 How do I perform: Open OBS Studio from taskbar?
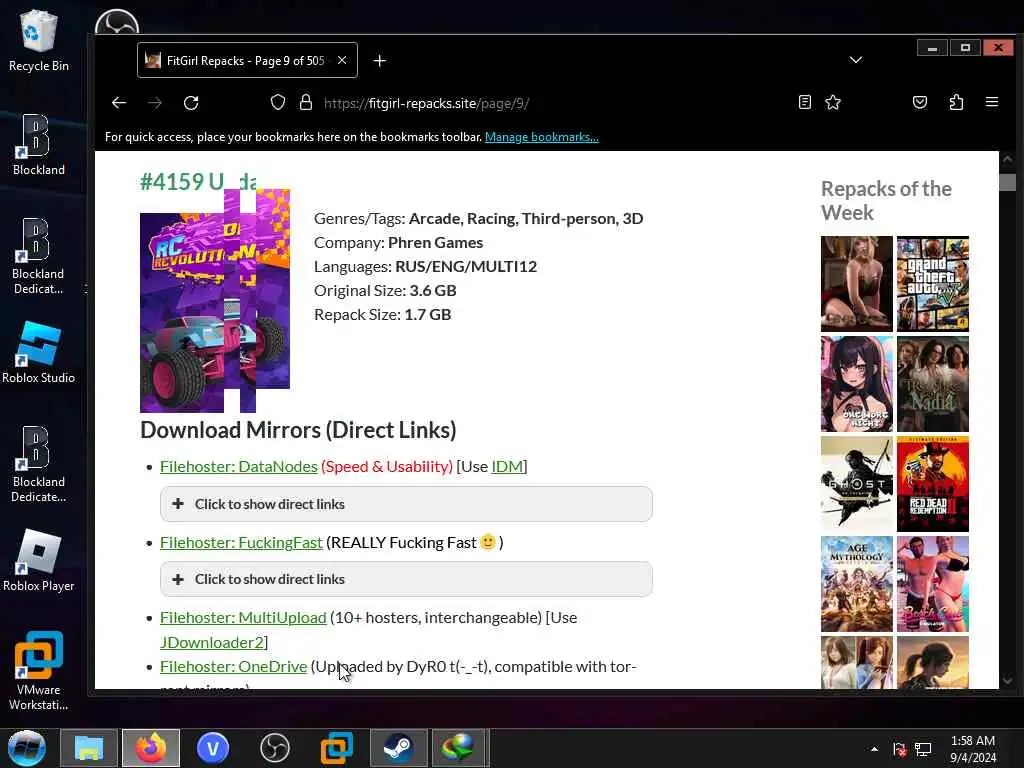(x=275, y=748)
